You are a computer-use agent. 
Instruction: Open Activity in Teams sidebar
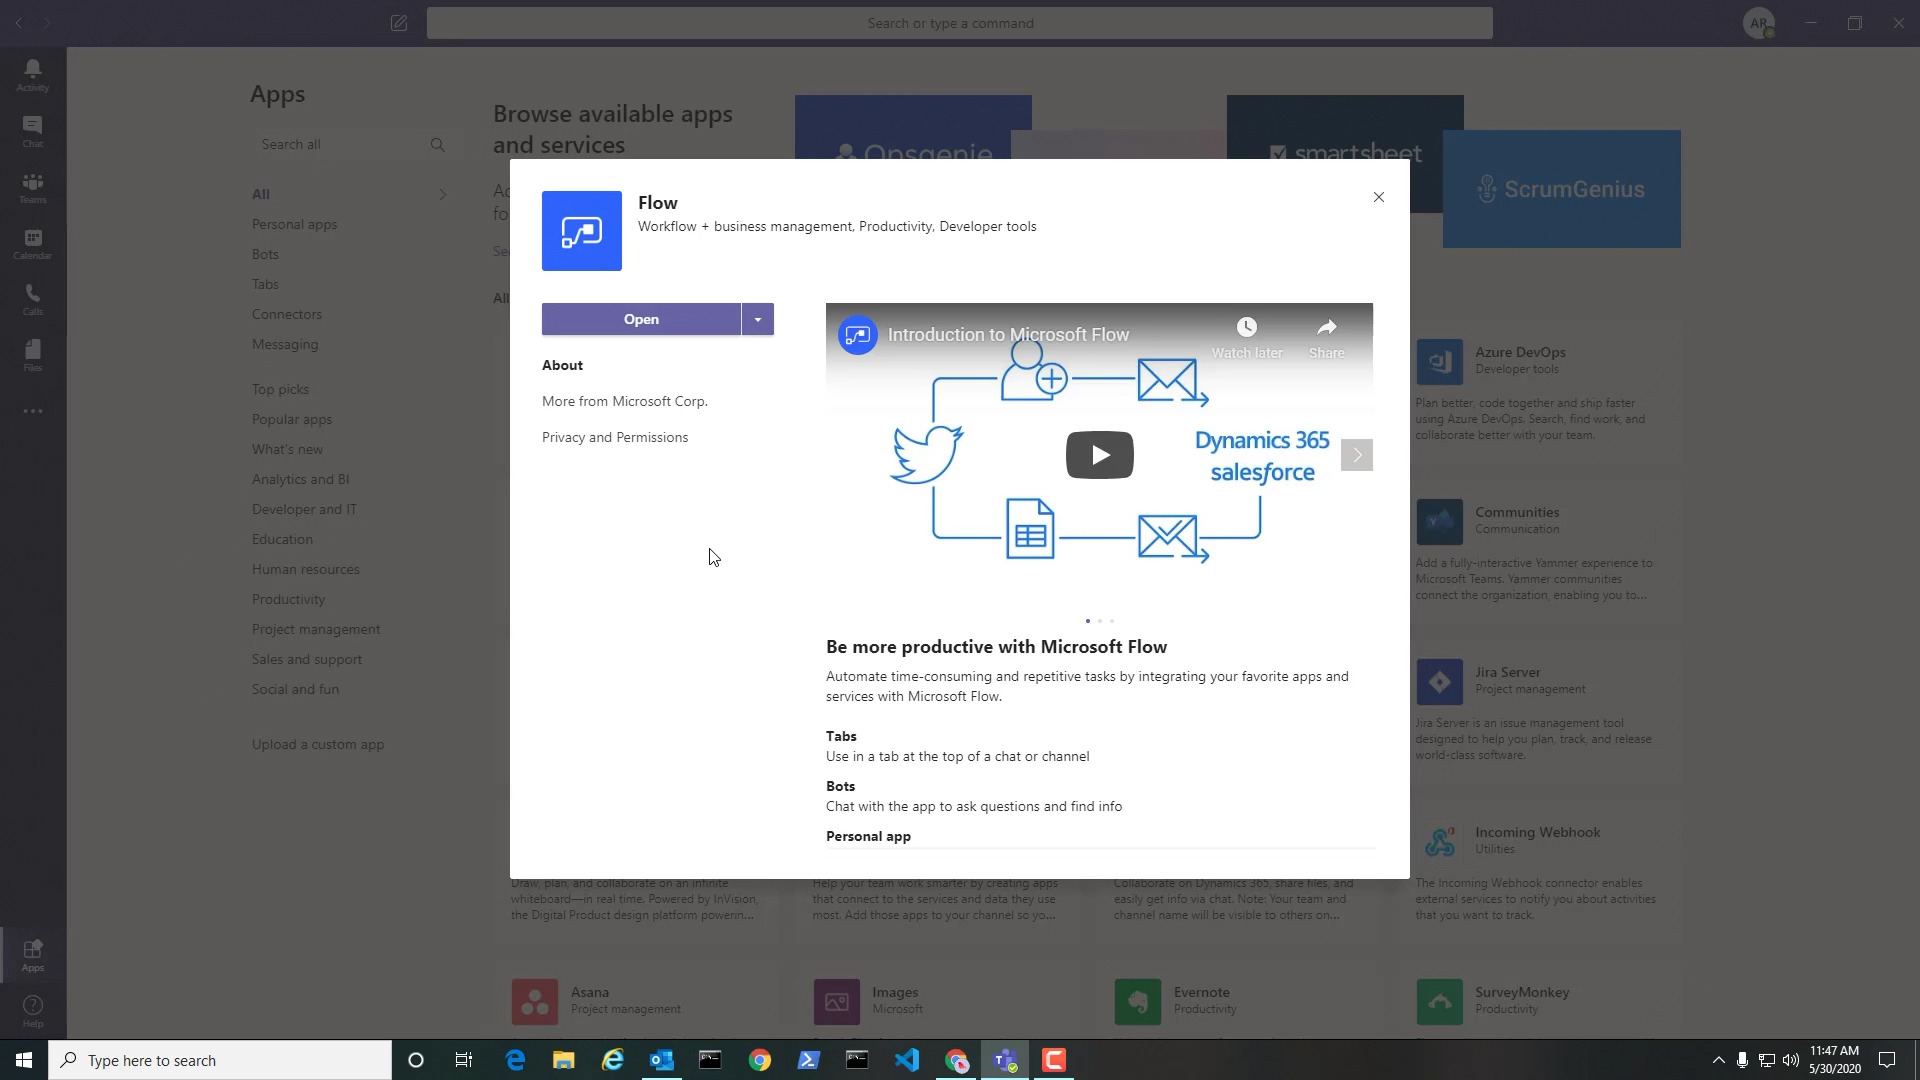[33, 75]
